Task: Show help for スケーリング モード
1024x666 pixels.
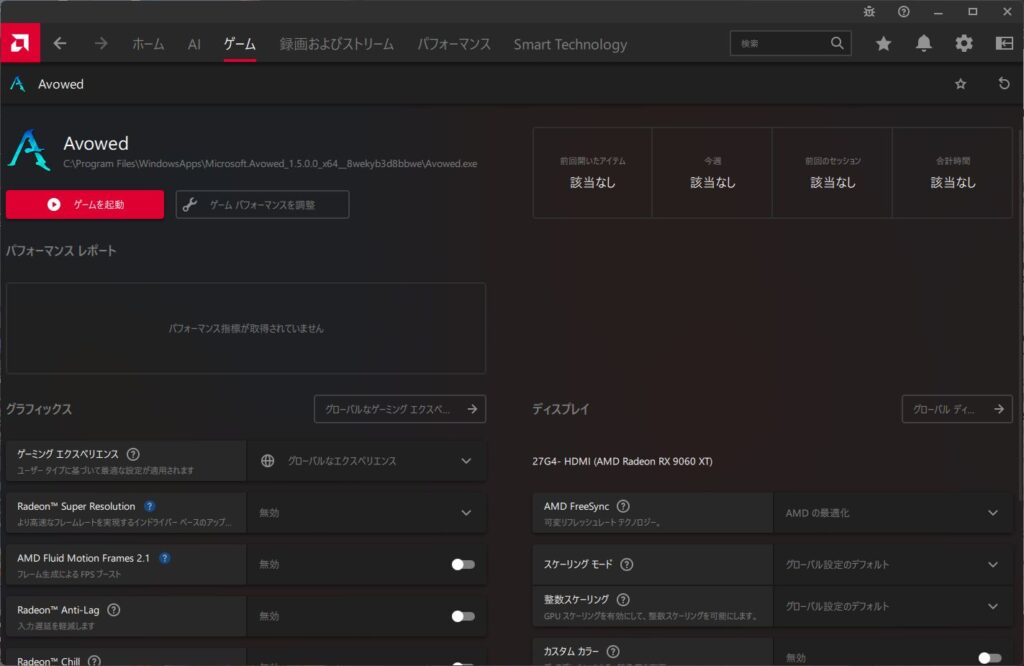Action: 626,564
